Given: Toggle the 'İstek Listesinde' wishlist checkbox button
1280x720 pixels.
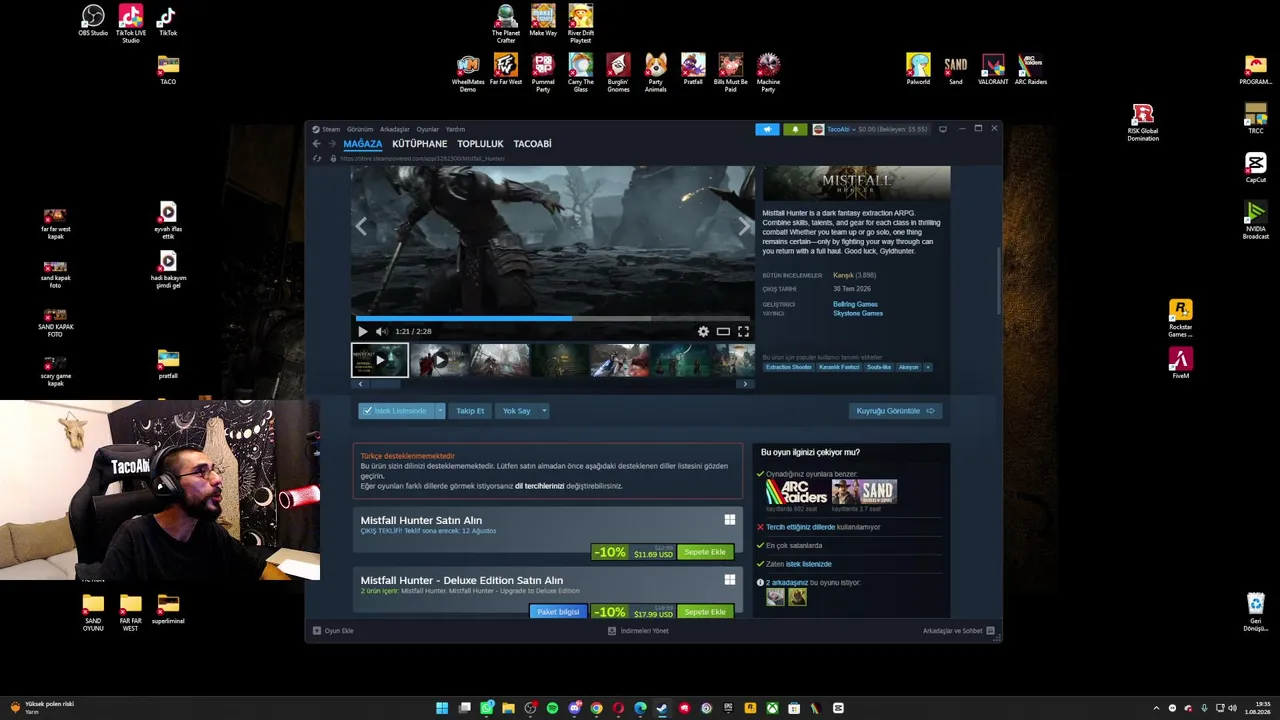Looking at the screenshot, I should tap(396, 411).
